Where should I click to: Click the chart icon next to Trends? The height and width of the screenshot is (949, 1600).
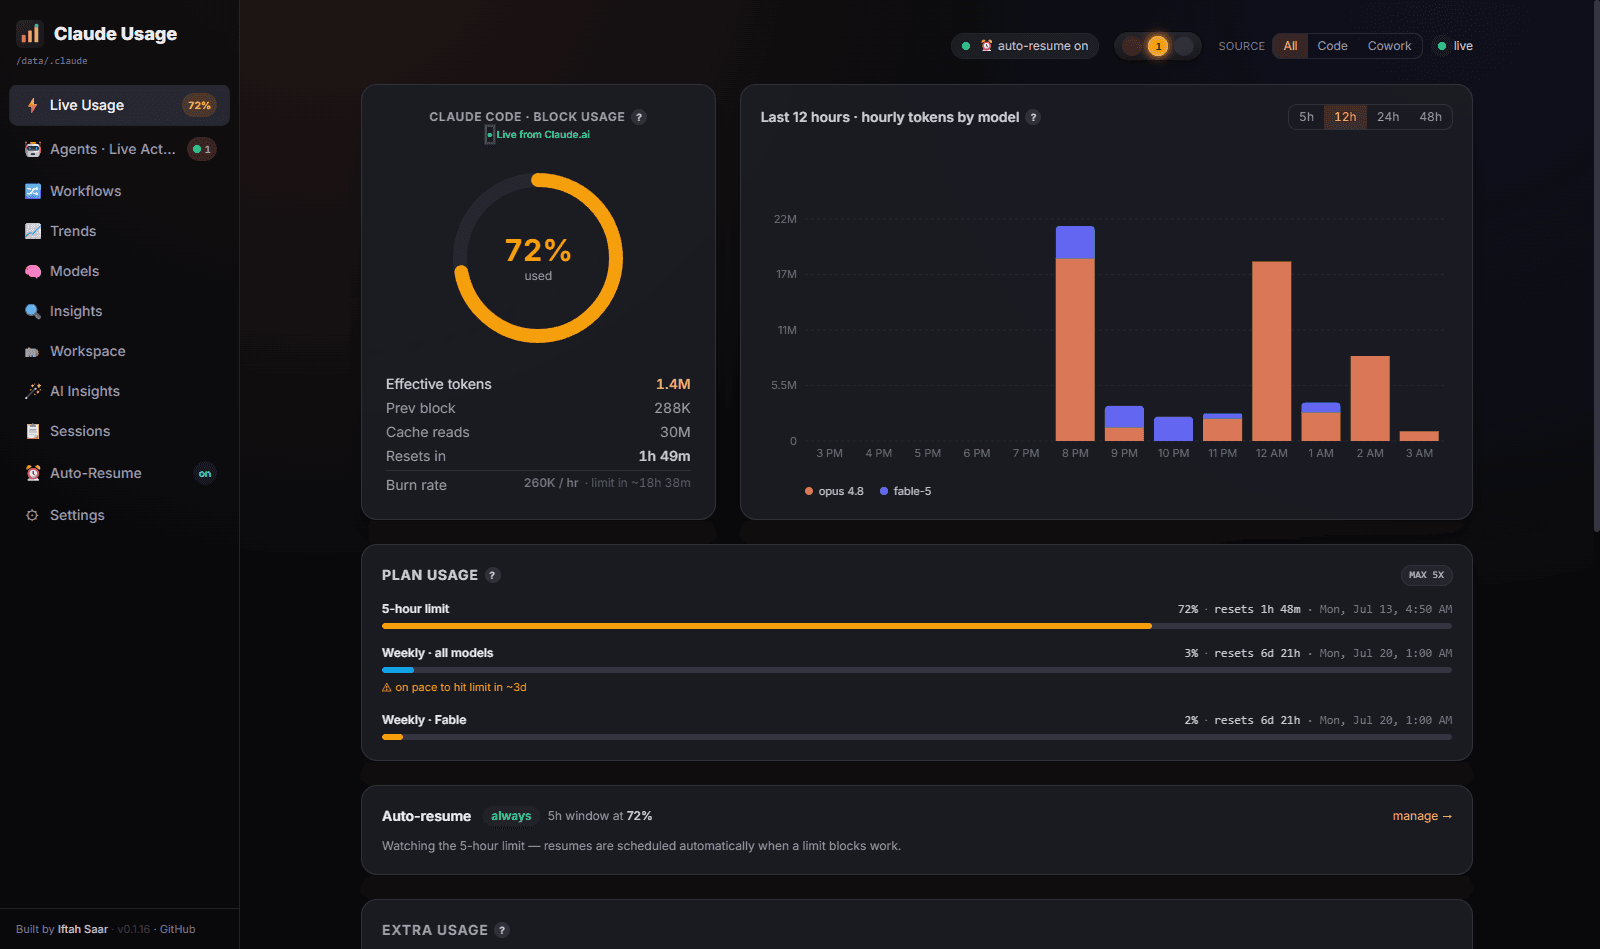point(33,231)
